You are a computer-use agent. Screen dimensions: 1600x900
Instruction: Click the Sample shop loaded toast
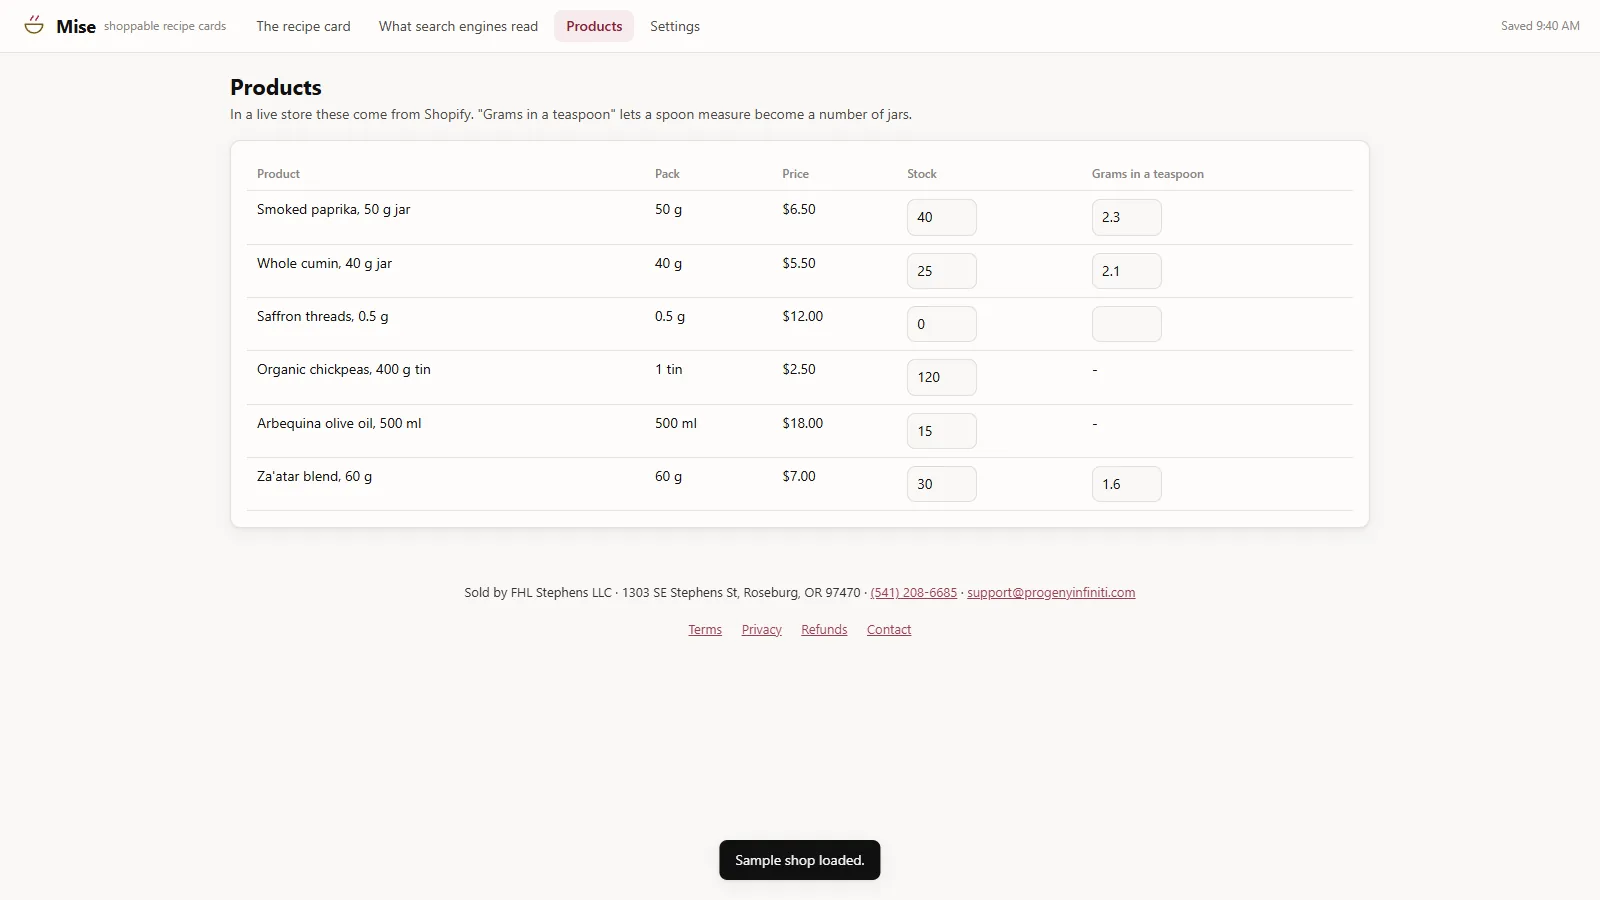800,860
